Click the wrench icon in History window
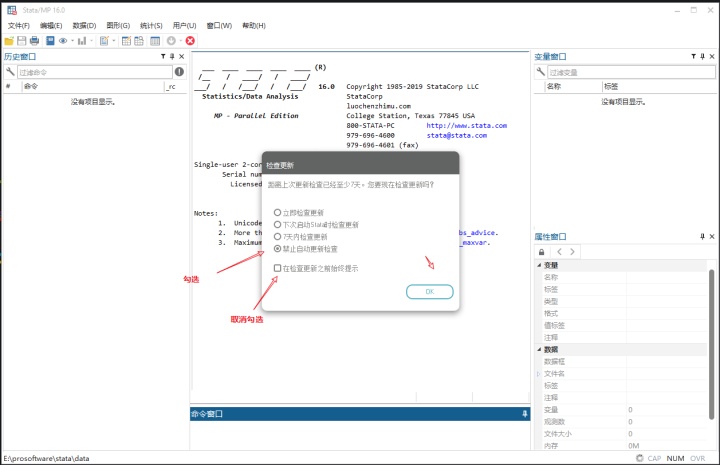Screen dimensions: 720x465 (10, 72)
